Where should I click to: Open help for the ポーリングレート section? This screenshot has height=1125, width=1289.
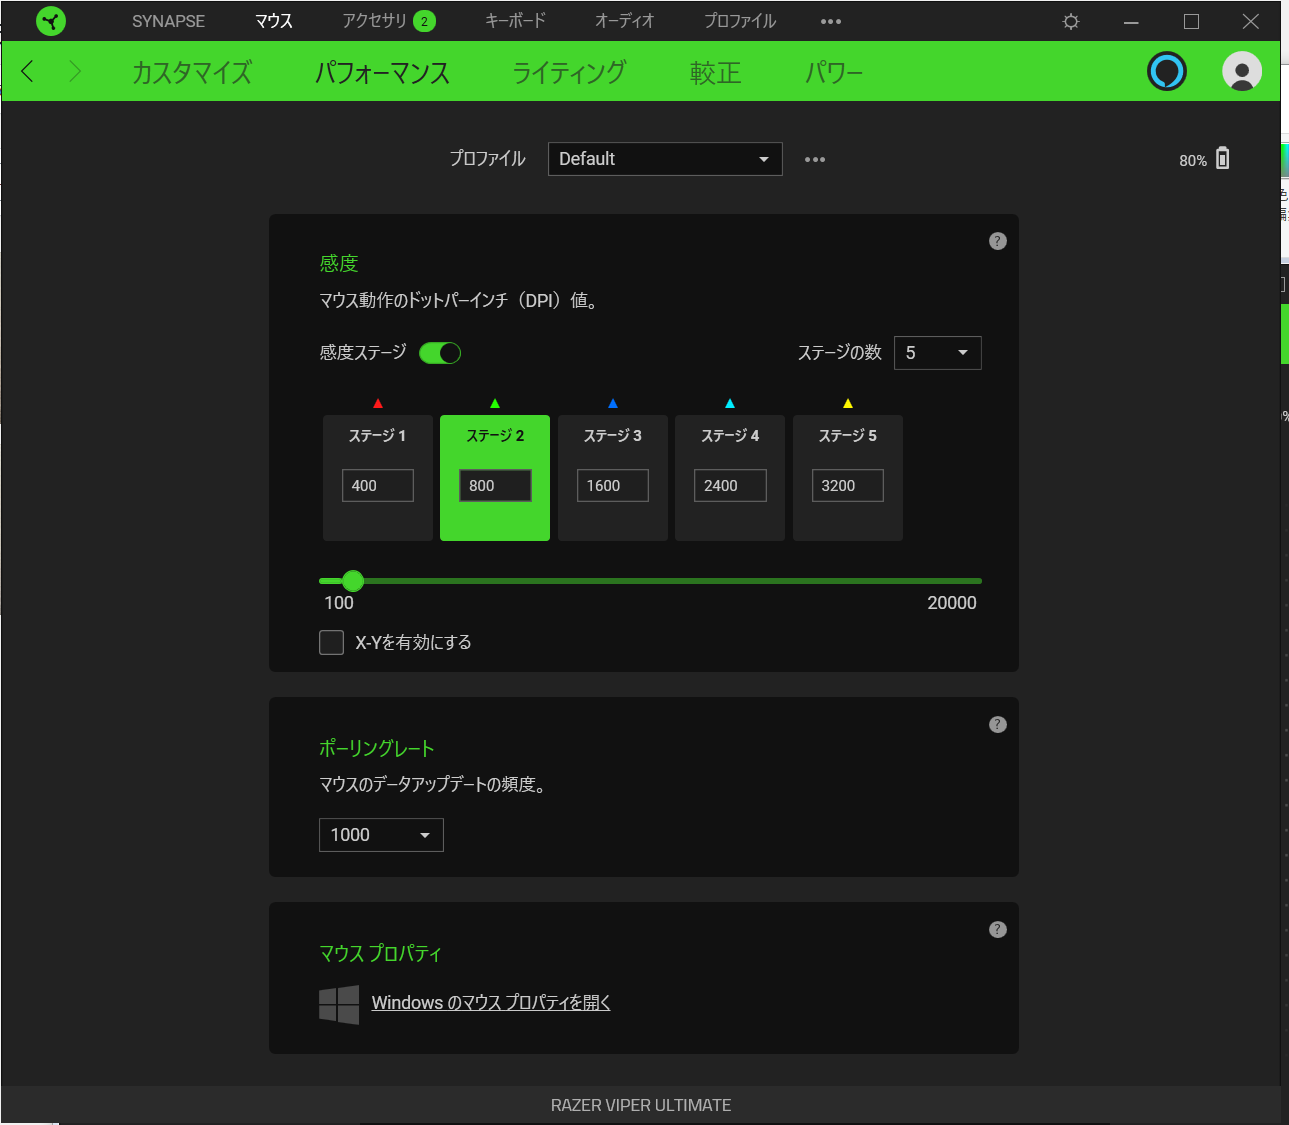998,724
